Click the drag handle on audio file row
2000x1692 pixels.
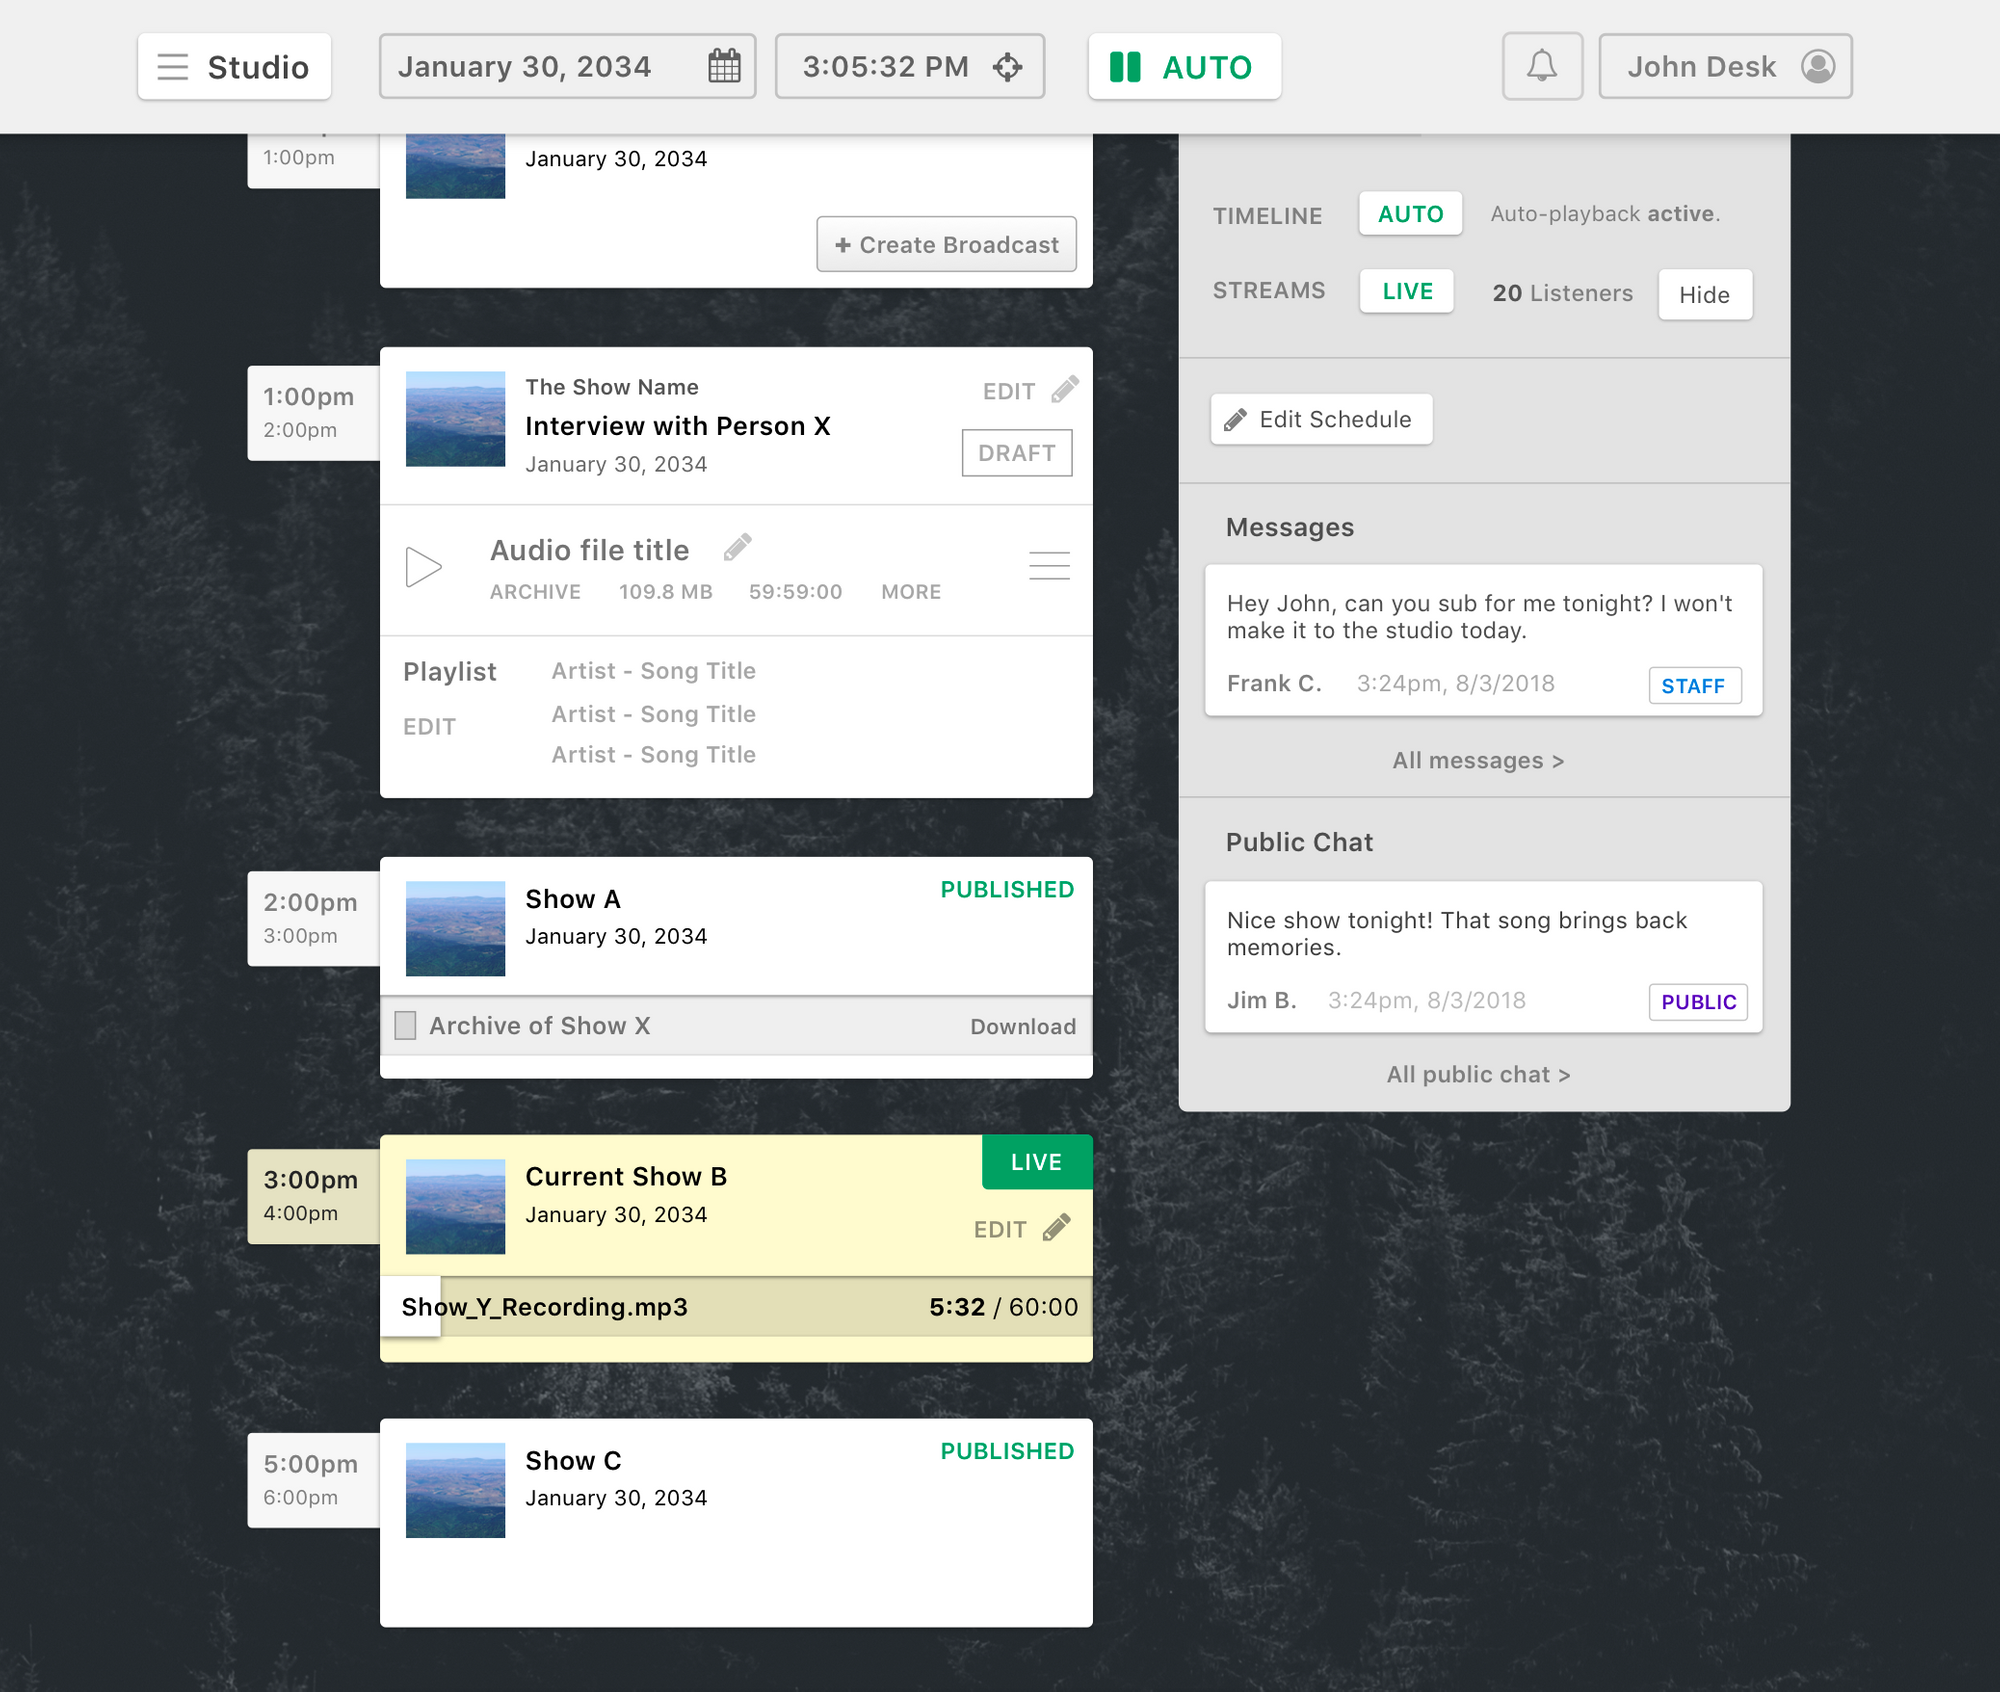[x=1050, y=566]
